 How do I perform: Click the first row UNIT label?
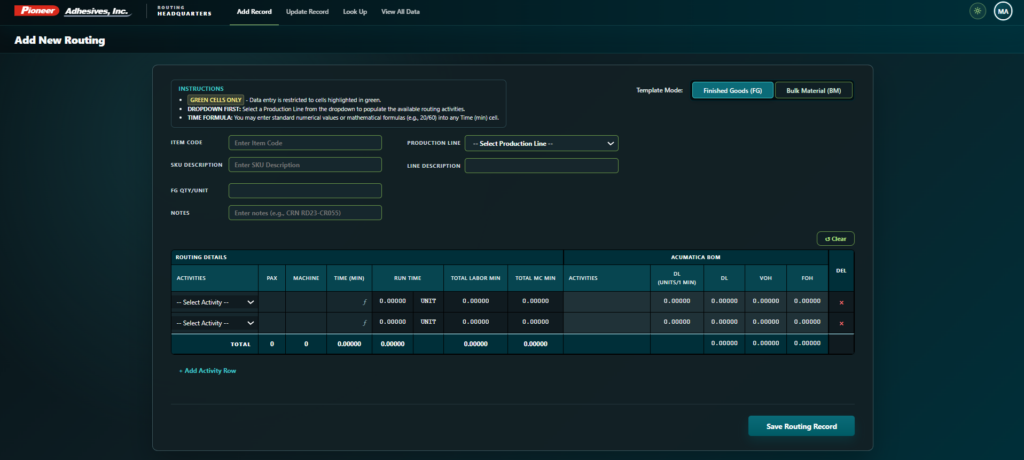428,302
